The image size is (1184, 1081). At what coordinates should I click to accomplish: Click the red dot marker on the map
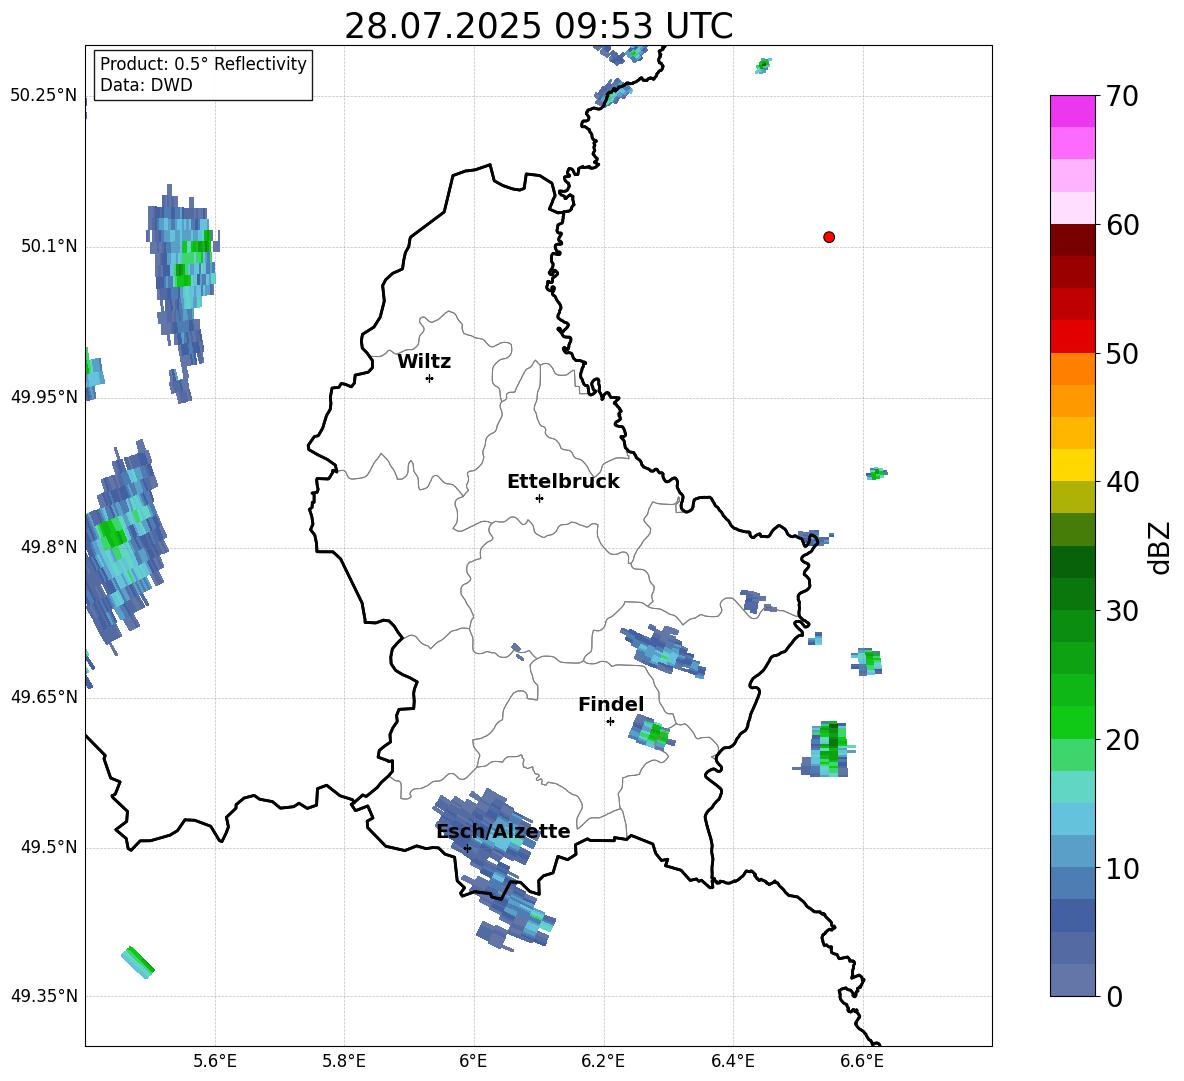click(829, 237)
